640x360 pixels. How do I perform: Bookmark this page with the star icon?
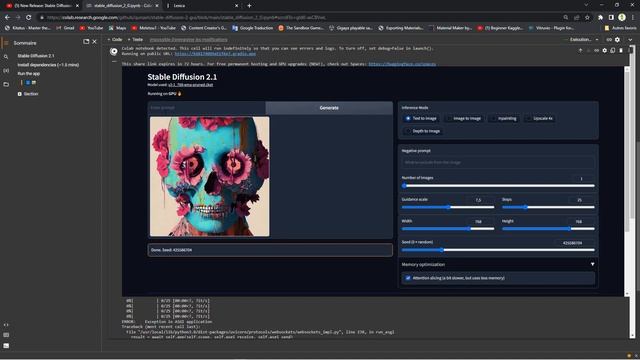pyautogui.click(x=587, y=18)
